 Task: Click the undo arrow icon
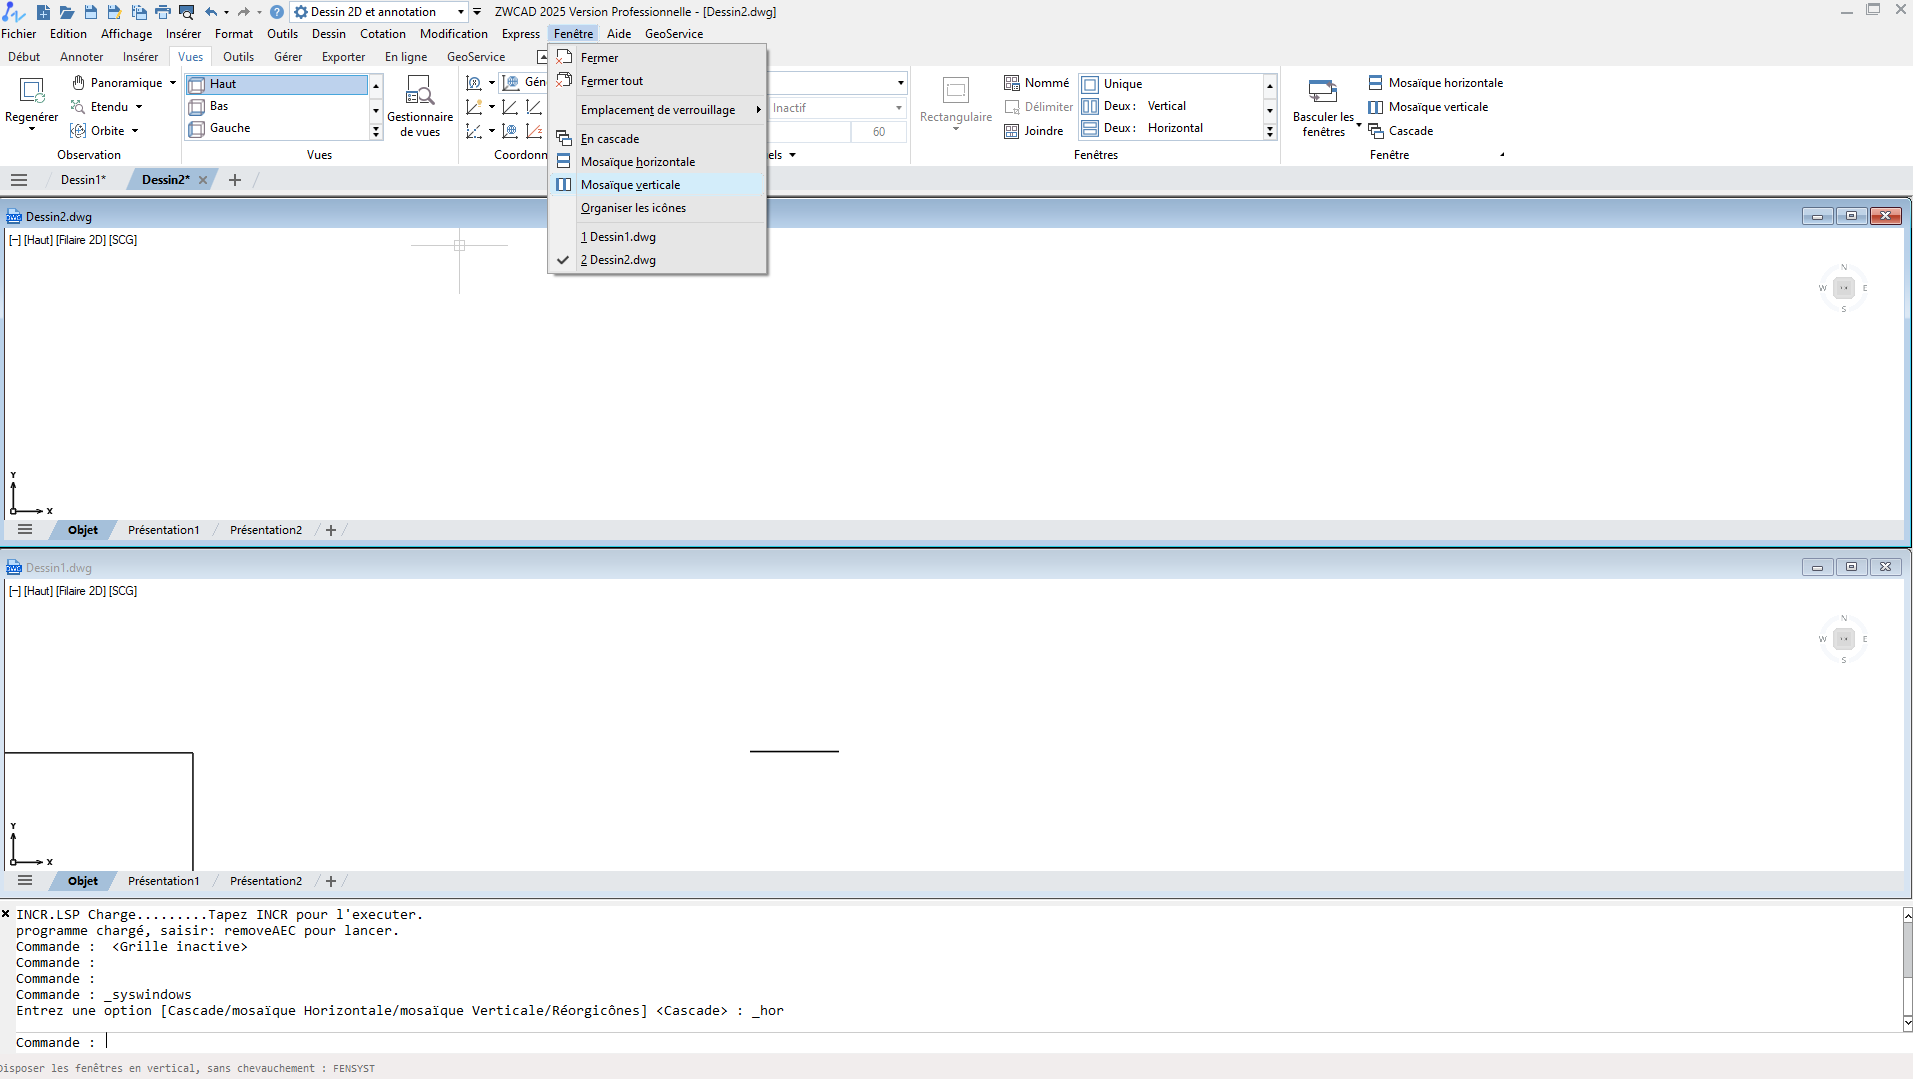pos(211,12)
